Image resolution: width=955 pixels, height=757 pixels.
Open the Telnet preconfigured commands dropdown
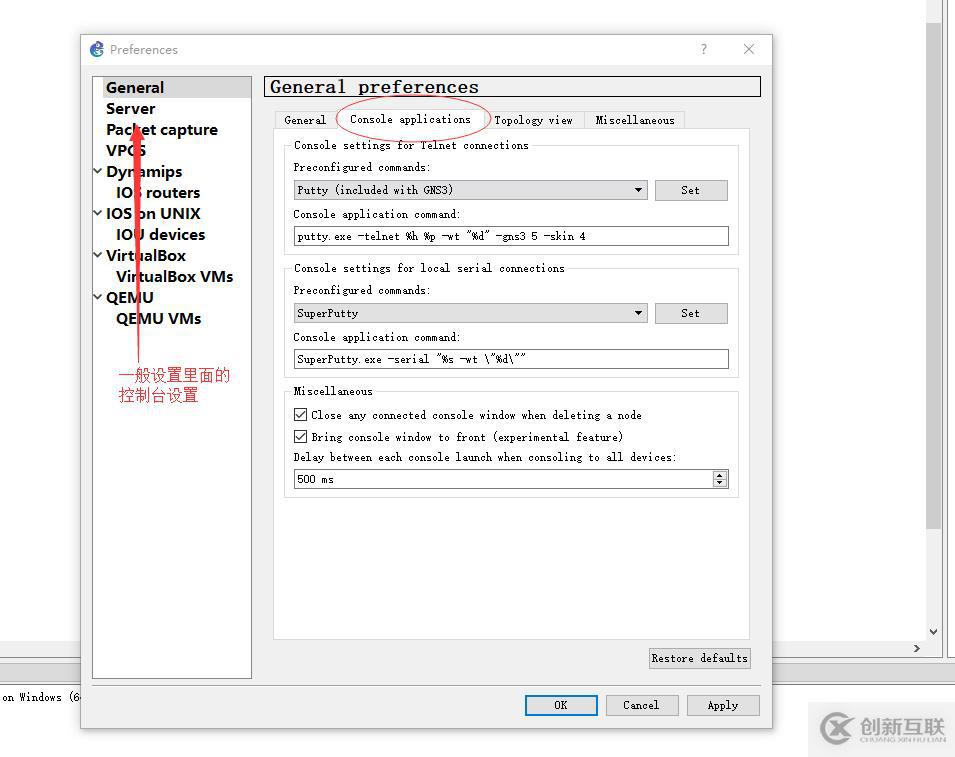(638, 190)
